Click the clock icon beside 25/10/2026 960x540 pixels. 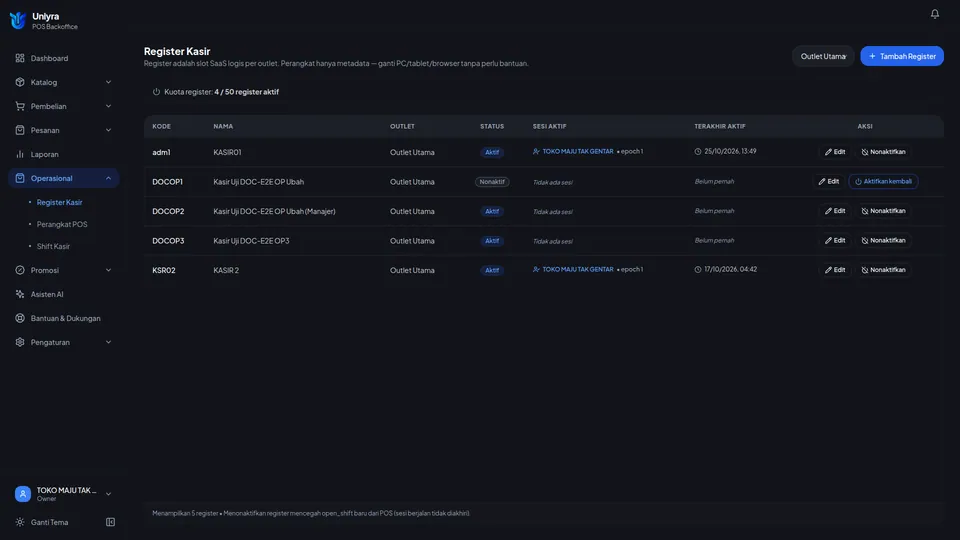pos(697,151)
